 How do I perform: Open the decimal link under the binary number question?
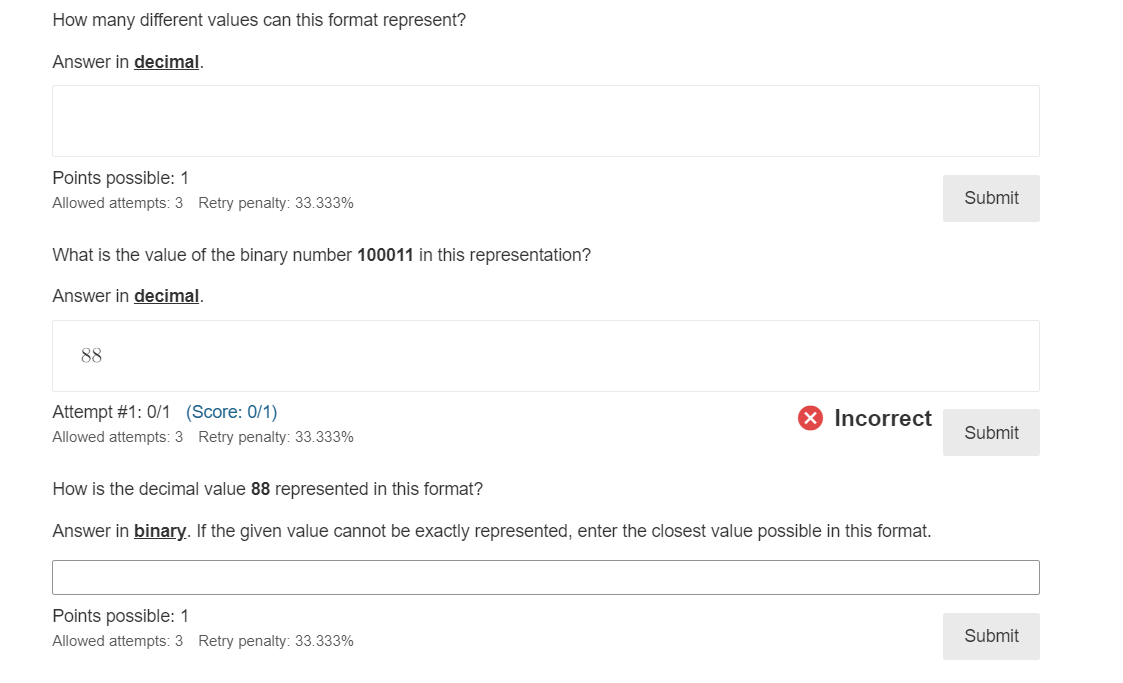166,296
